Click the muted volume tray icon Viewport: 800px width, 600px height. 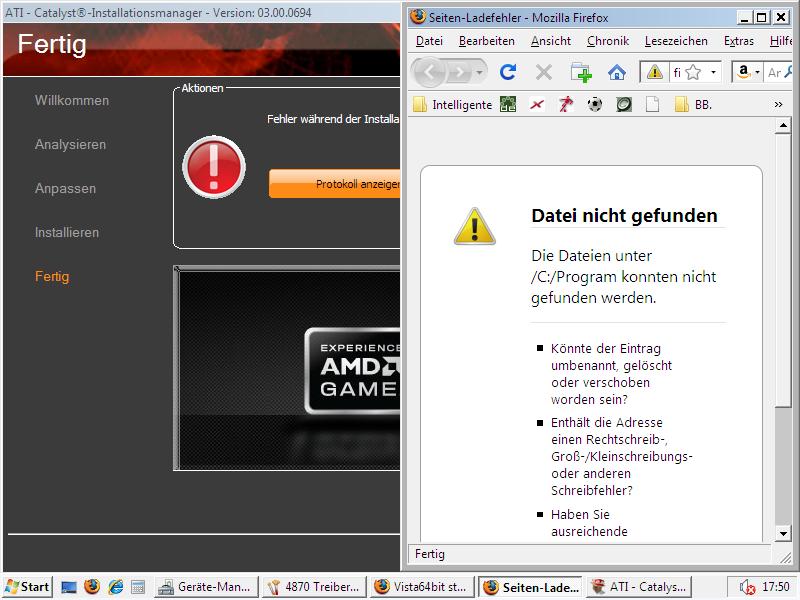coord(746,587)
